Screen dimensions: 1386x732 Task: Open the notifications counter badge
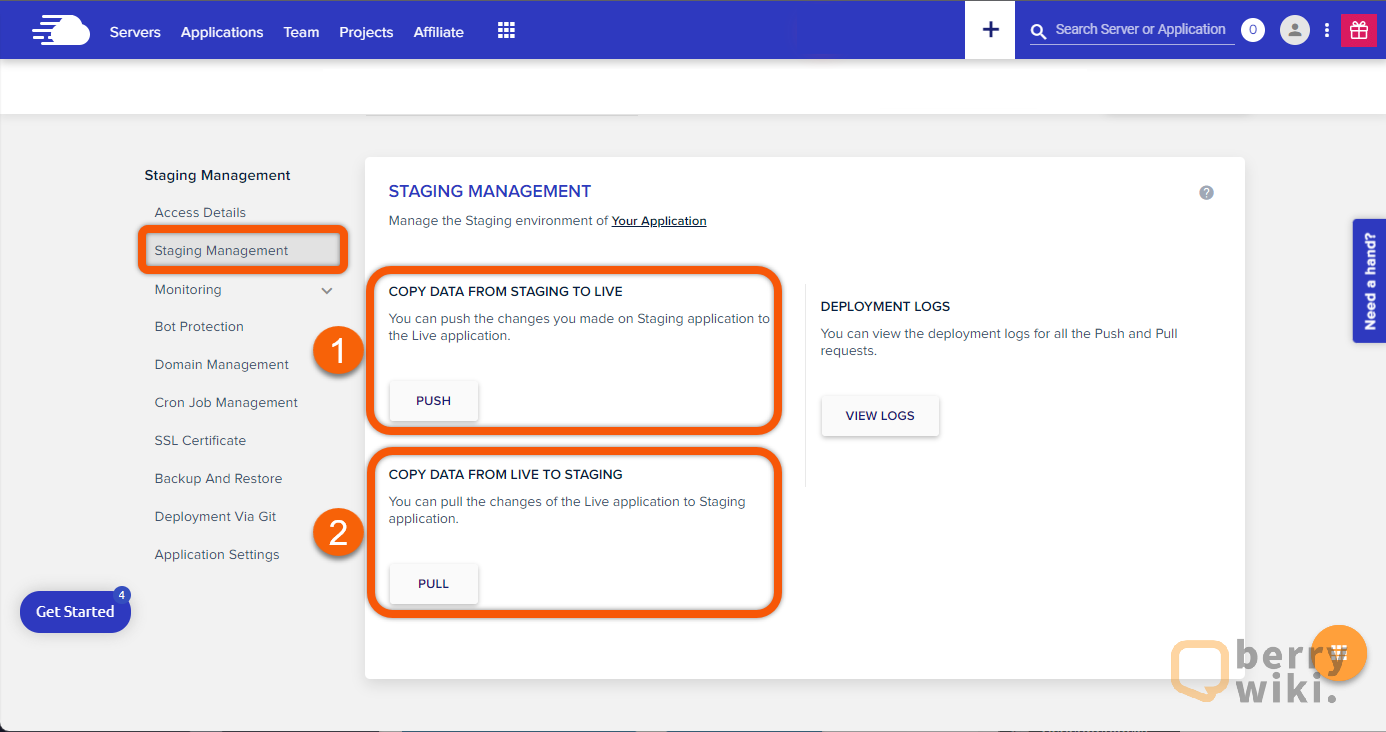1253,30
